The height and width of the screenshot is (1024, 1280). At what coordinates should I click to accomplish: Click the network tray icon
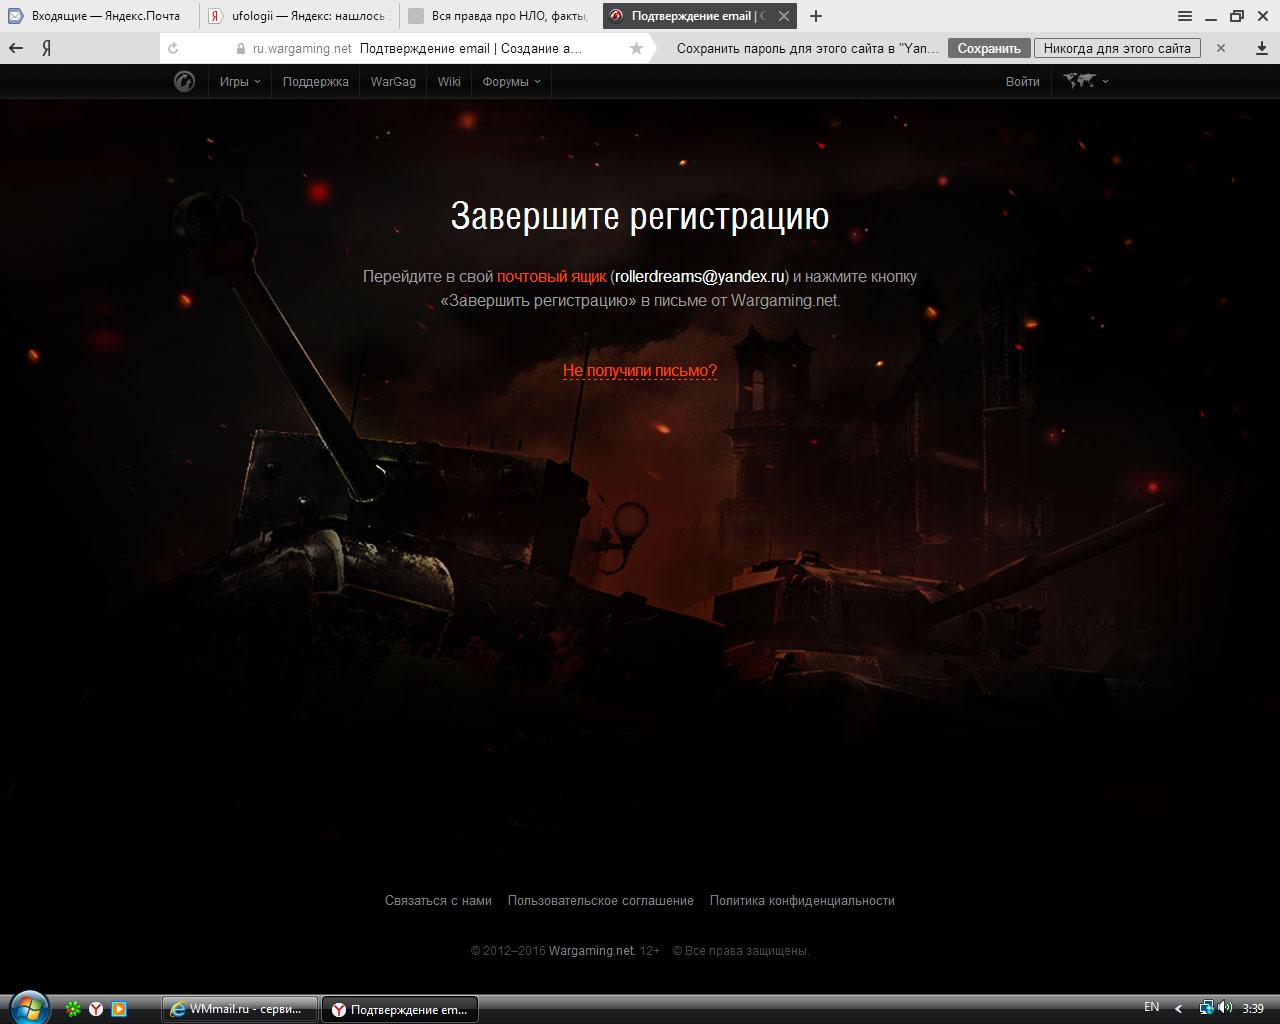1206,1008
